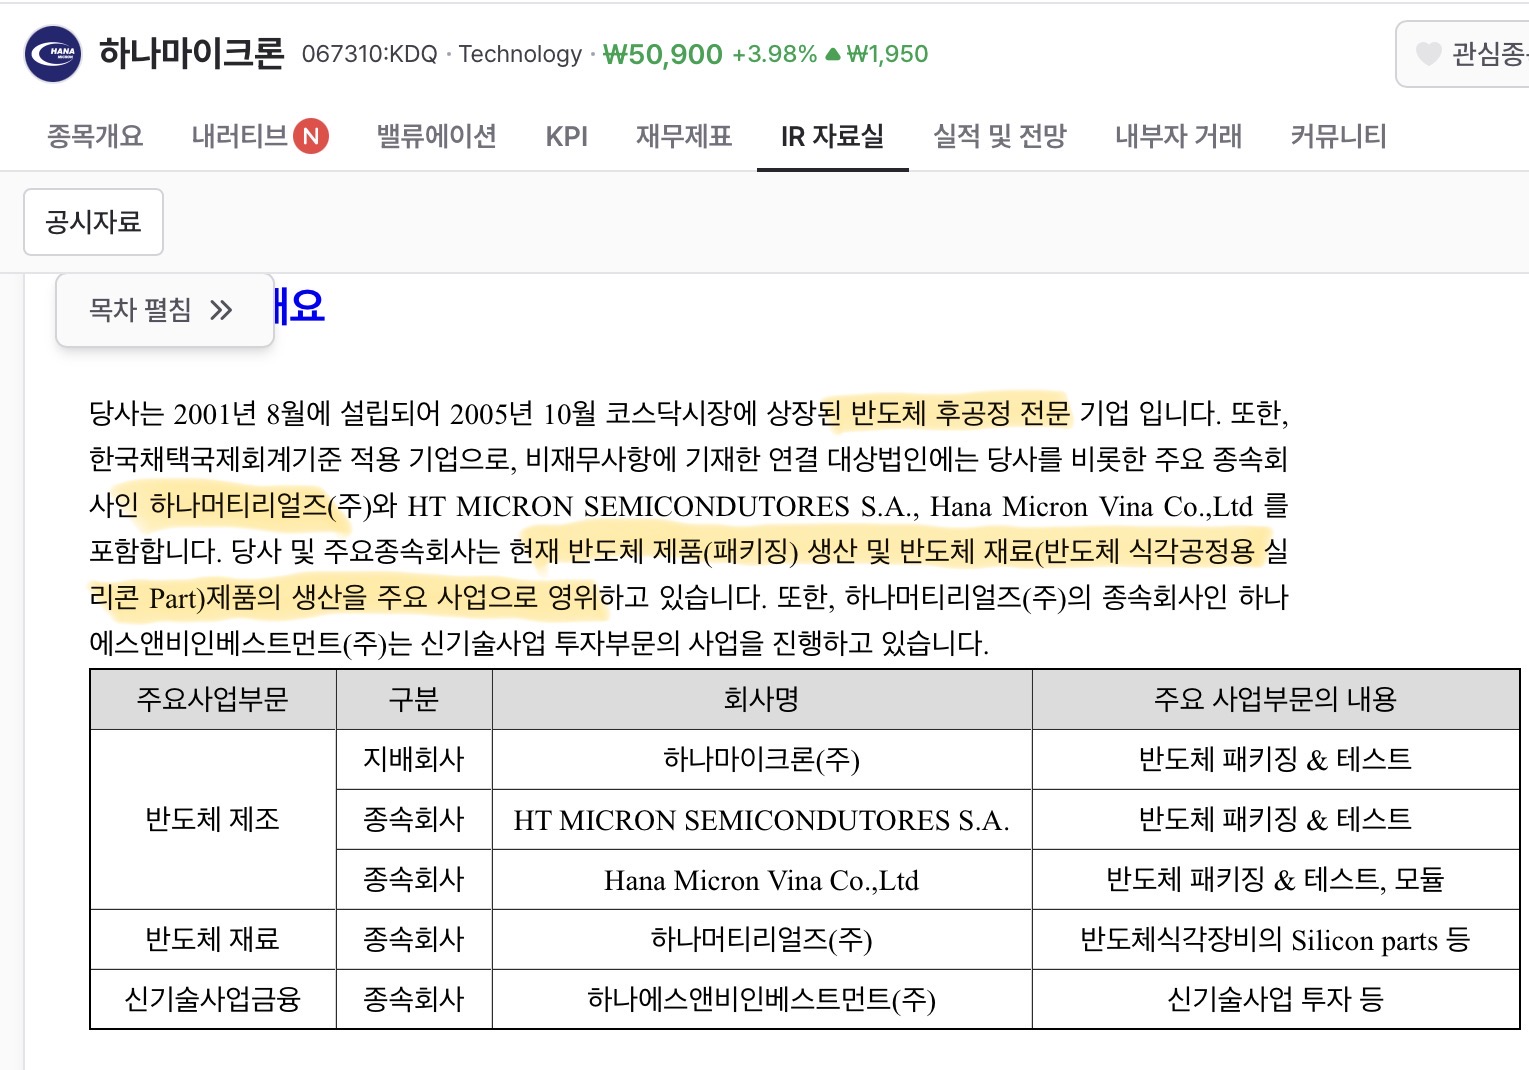This screenshot has width=1529, height=1070.
Task: Click the 주요 사업부문의 내용 header
Action: tap(1275, 699)
